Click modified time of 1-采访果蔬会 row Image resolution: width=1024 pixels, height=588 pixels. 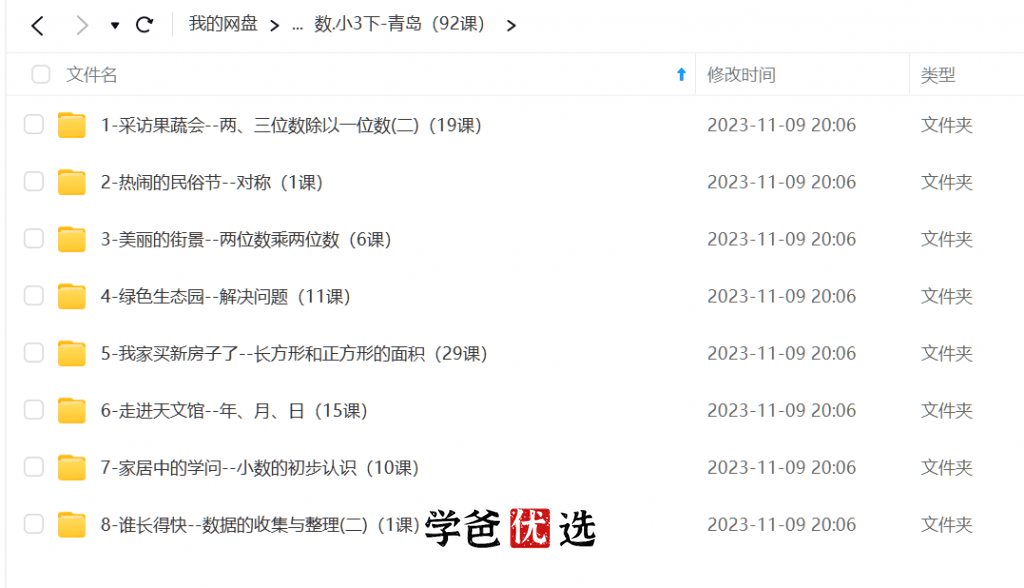pos(782,125)
